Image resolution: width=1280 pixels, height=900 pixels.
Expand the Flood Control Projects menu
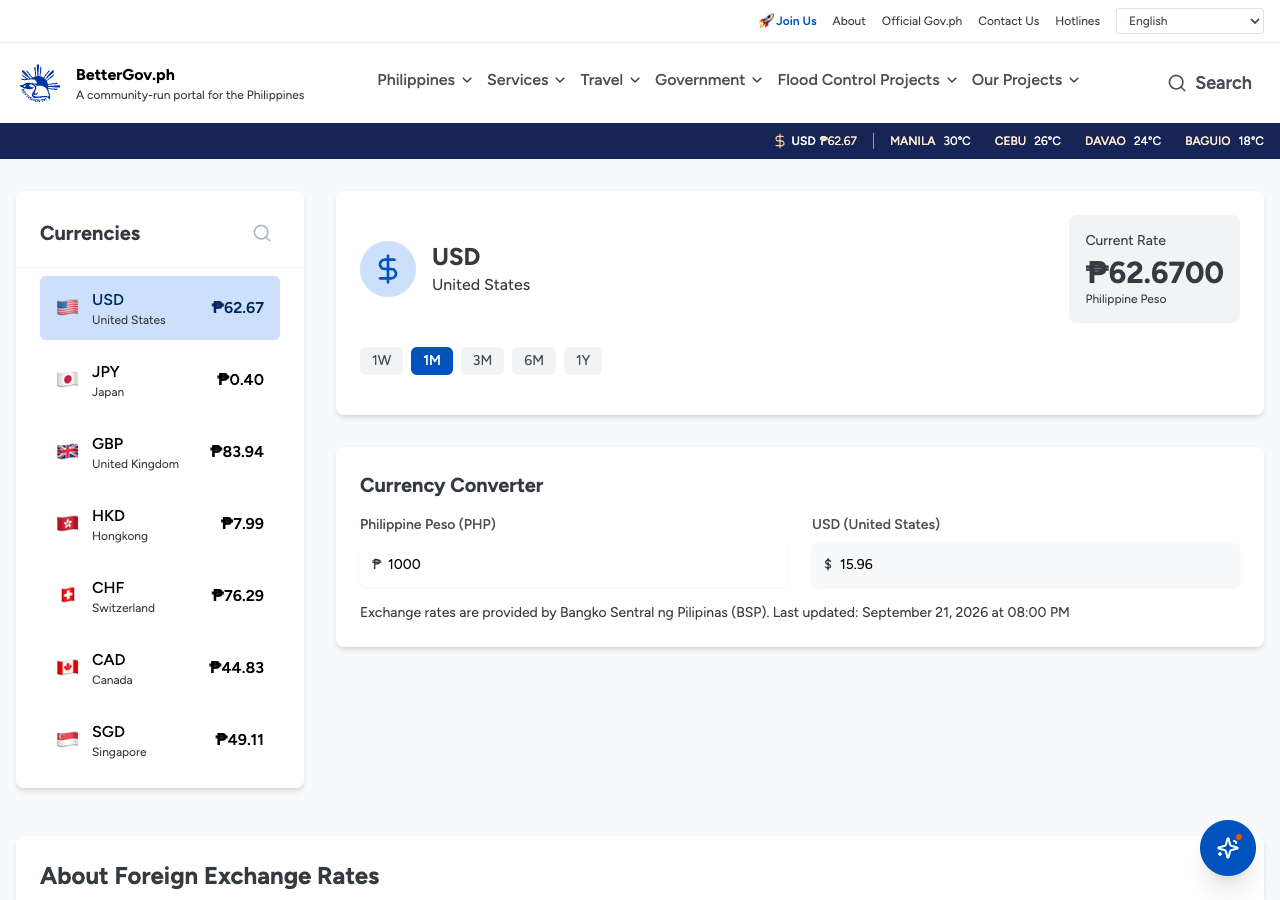pyautogui.click(x=867, y=80)
